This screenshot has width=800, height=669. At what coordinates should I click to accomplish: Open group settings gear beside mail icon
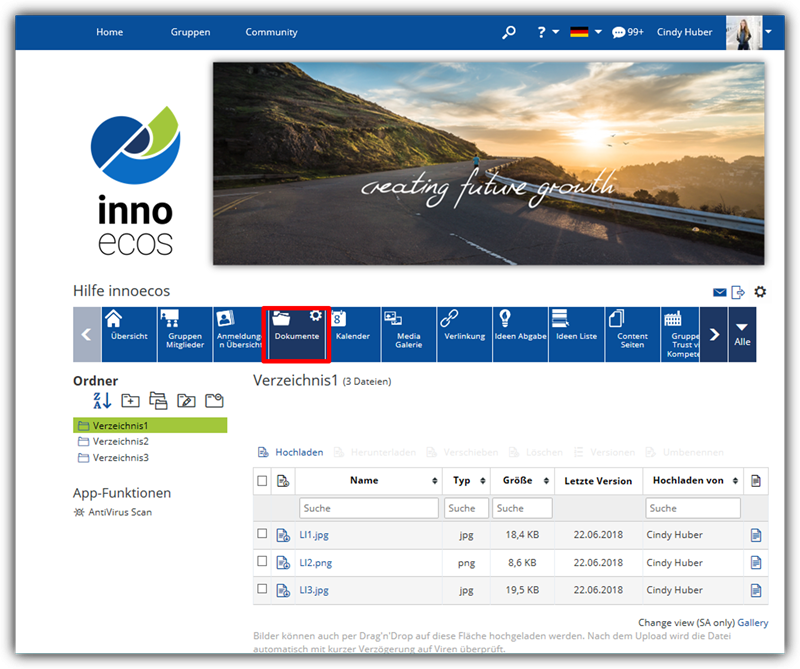pyautogui.click(x=760, y=292)
